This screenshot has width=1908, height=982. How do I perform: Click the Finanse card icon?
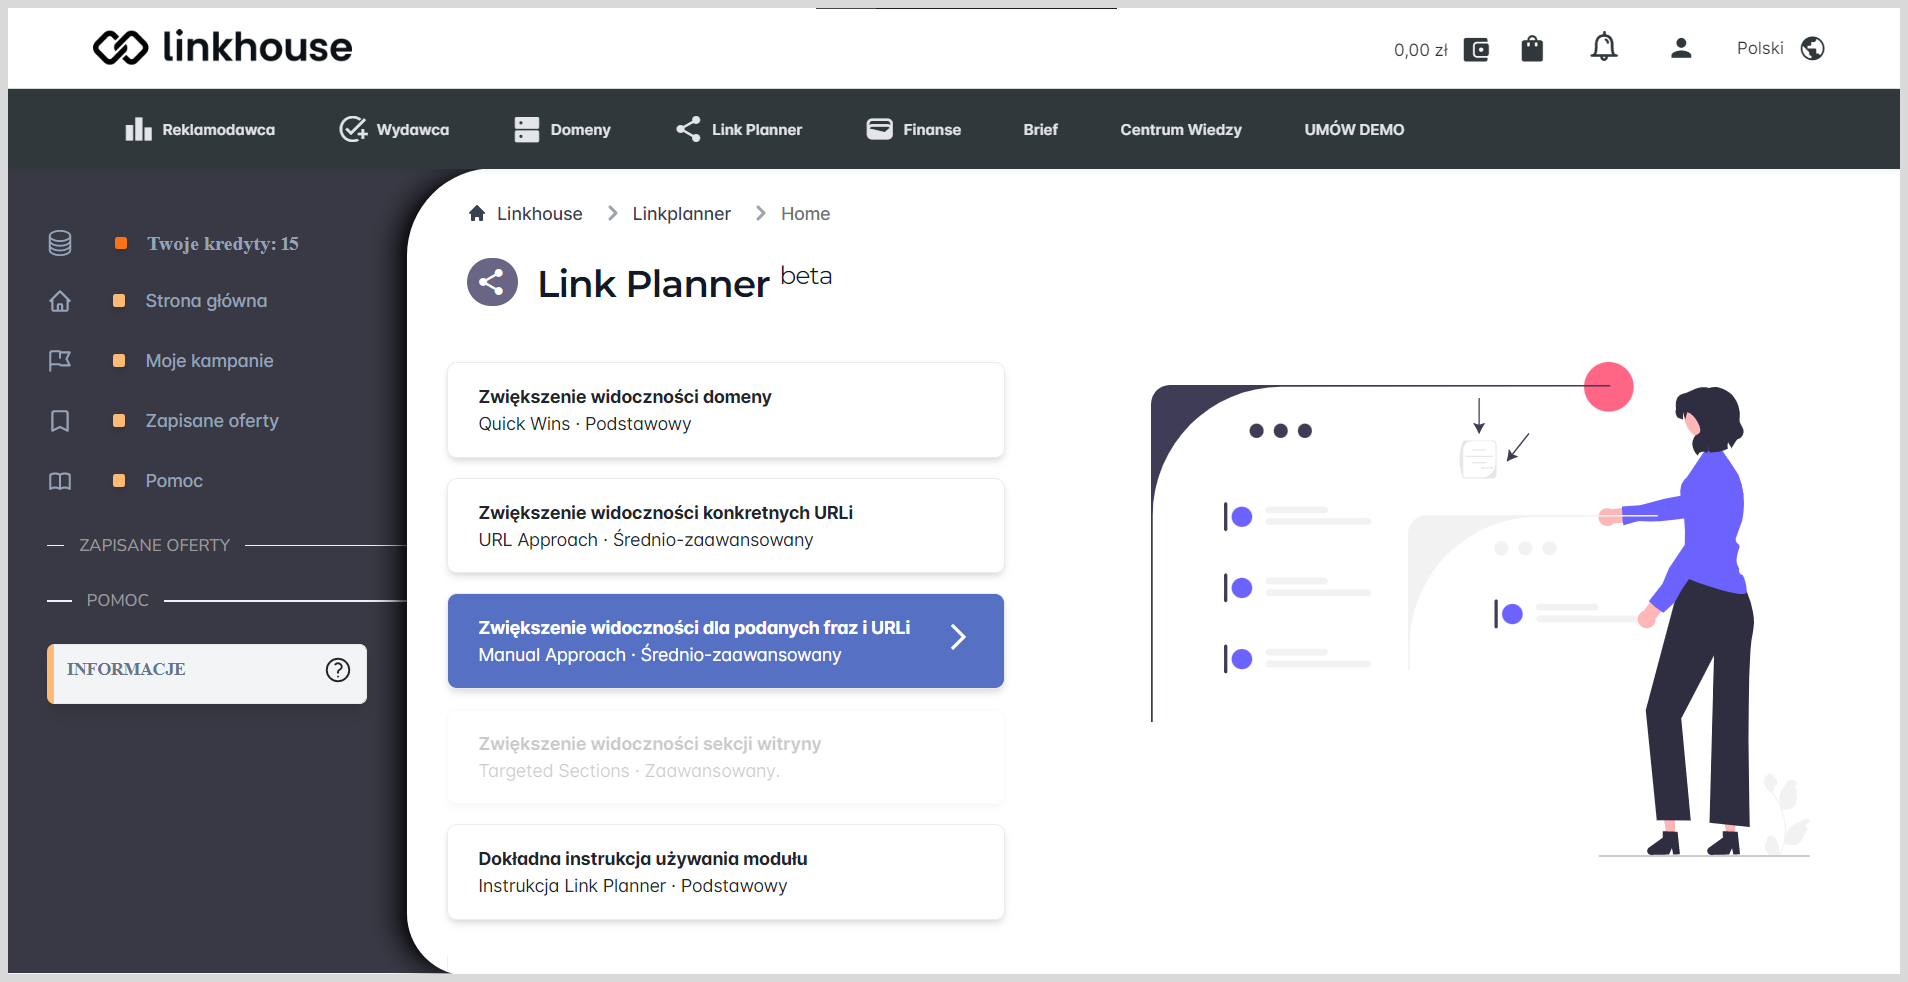tap(879, 129)
